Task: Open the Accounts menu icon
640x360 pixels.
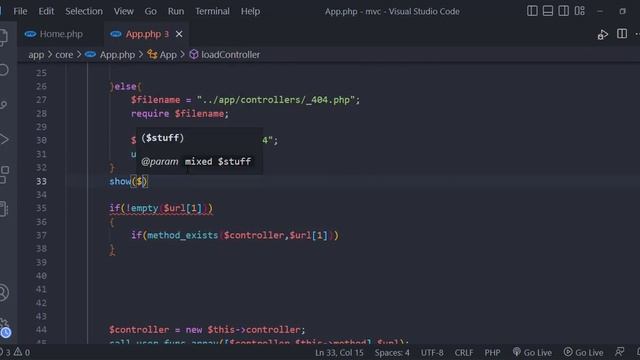Action: tap(4, 292)
